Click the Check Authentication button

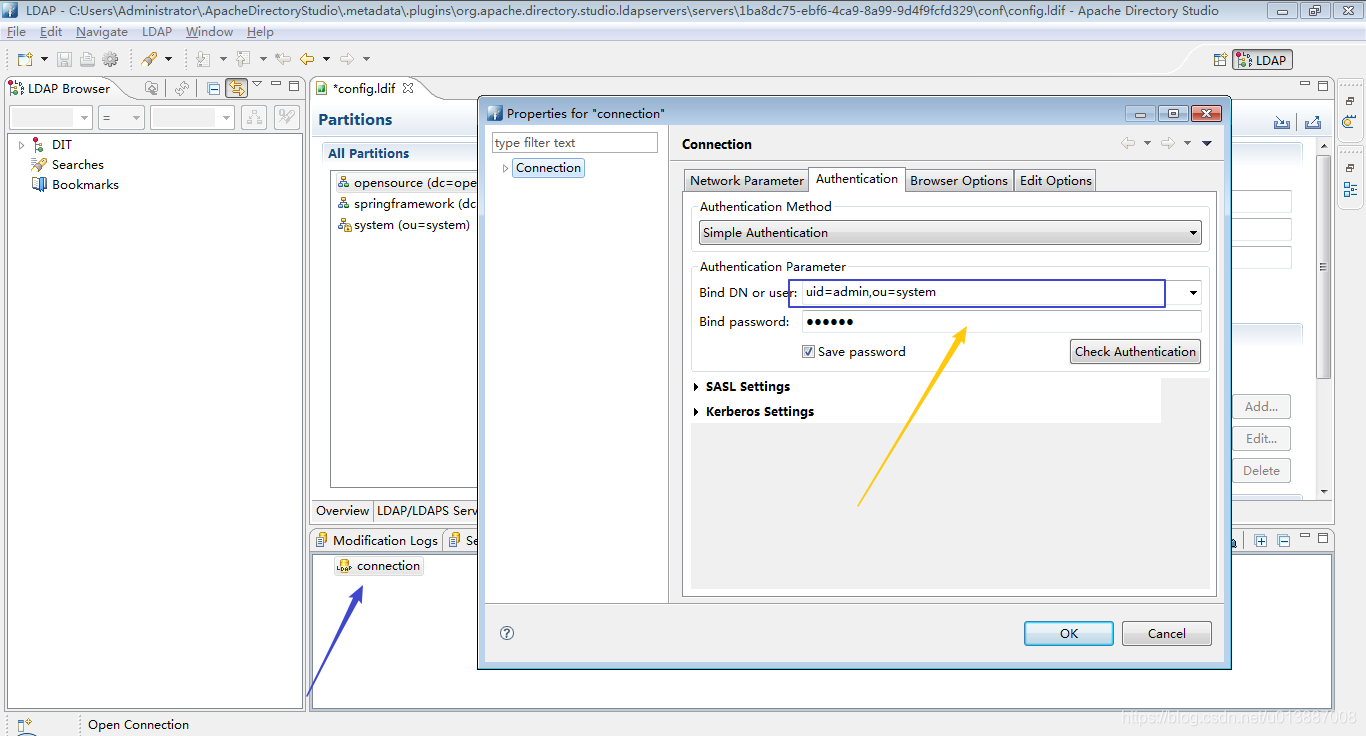point(1135,352)
